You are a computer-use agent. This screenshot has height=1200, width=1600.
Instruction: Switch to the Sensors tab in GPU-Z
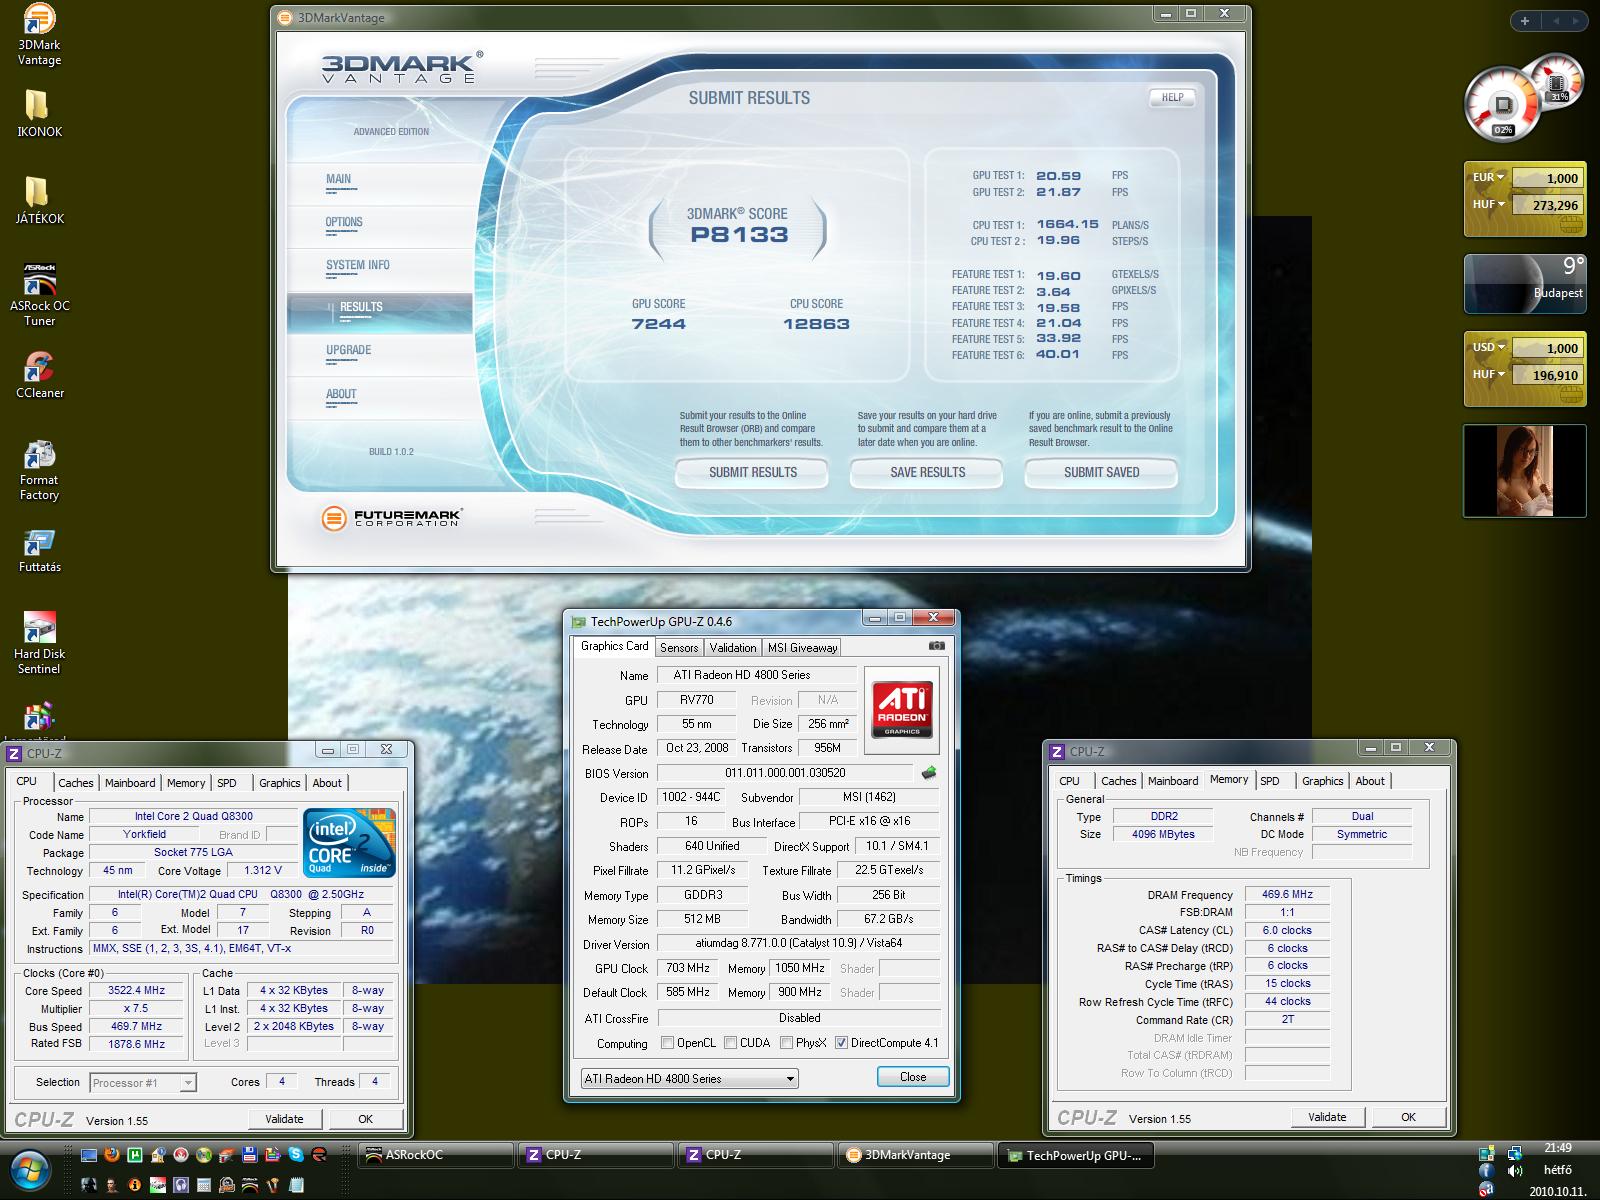click(679, 648)
